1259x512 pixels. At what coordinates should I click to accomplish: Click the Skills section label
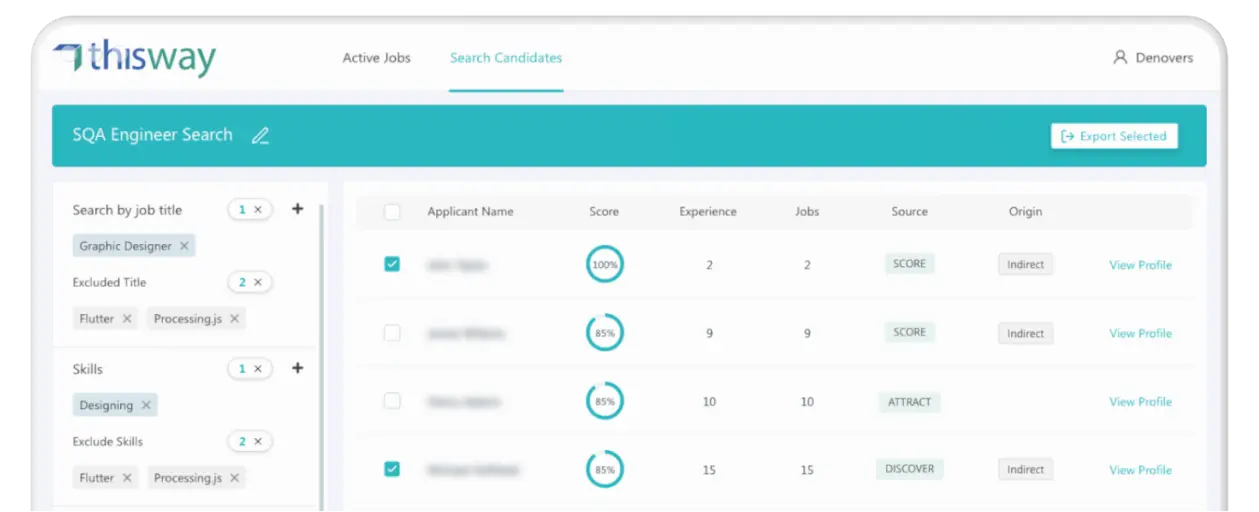coord(88,369)
